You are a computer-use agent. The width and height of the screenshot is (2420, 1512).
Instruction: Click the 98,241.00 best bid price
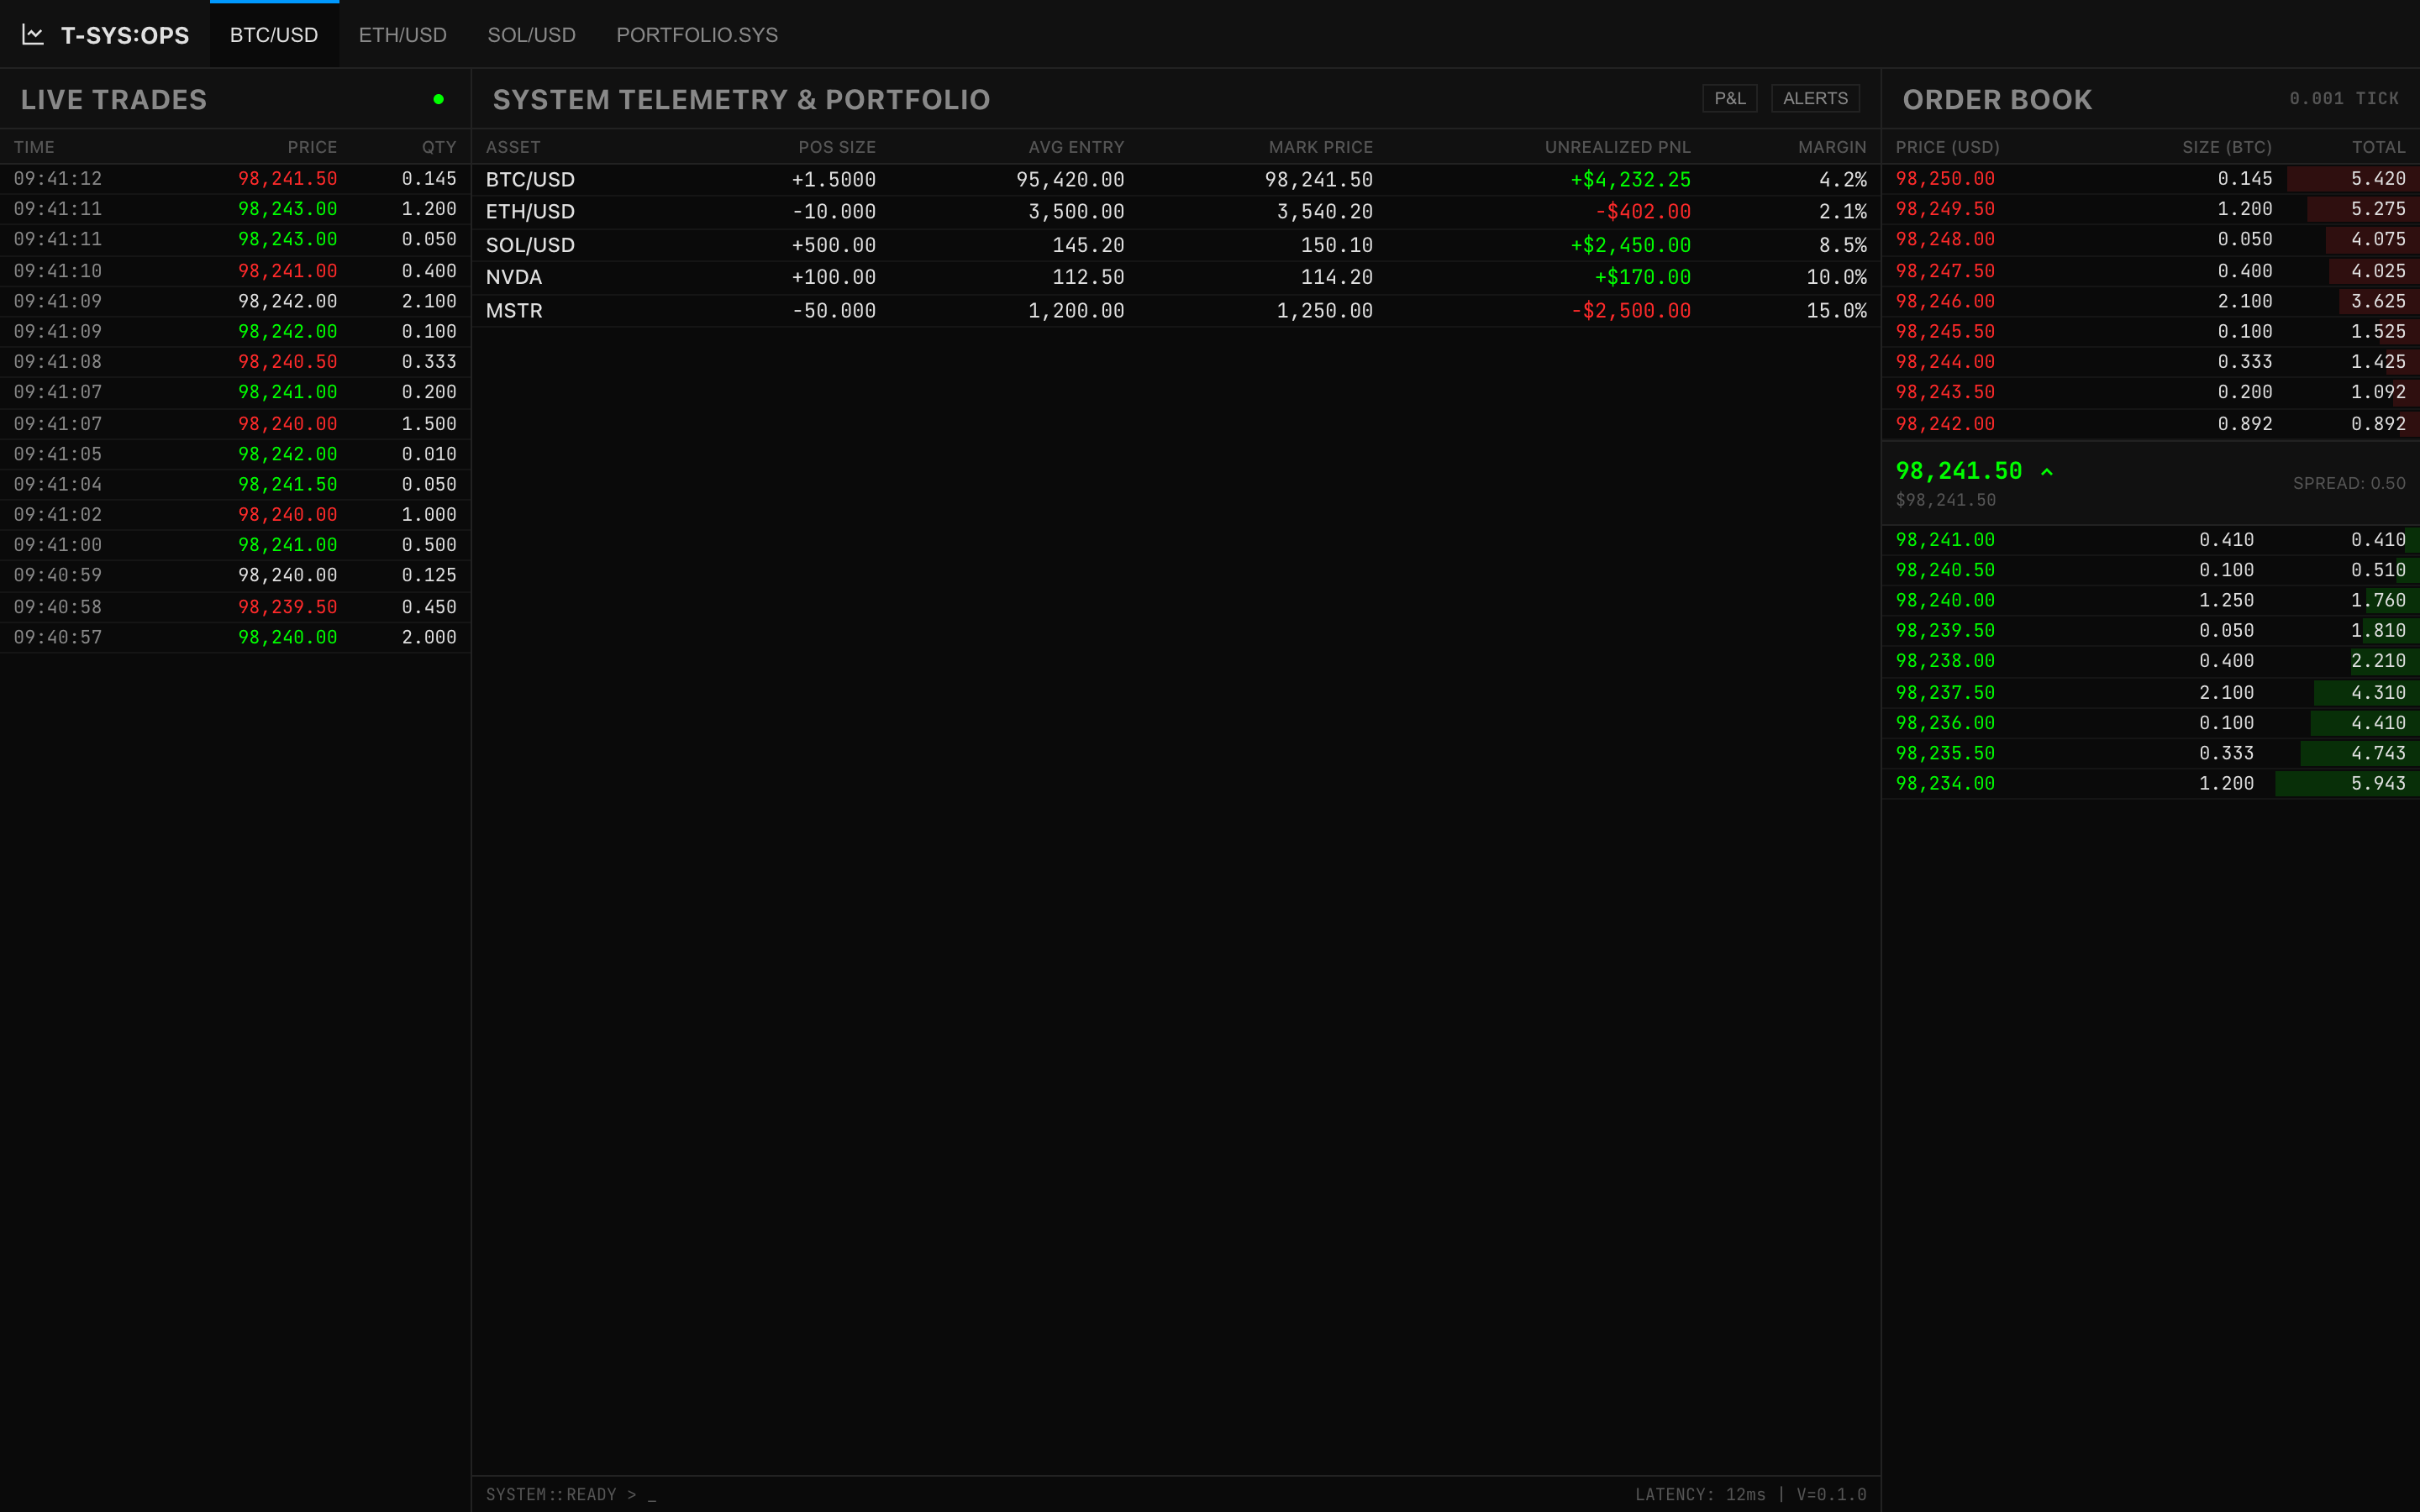(x=1944, y=540)
